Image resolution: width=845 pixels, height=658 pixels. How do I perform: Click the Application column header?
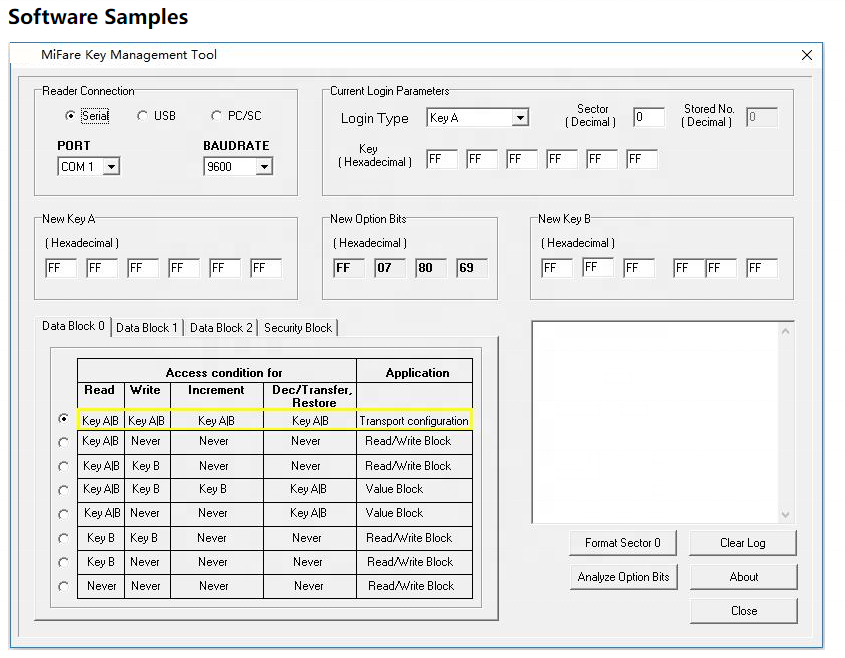417,373
